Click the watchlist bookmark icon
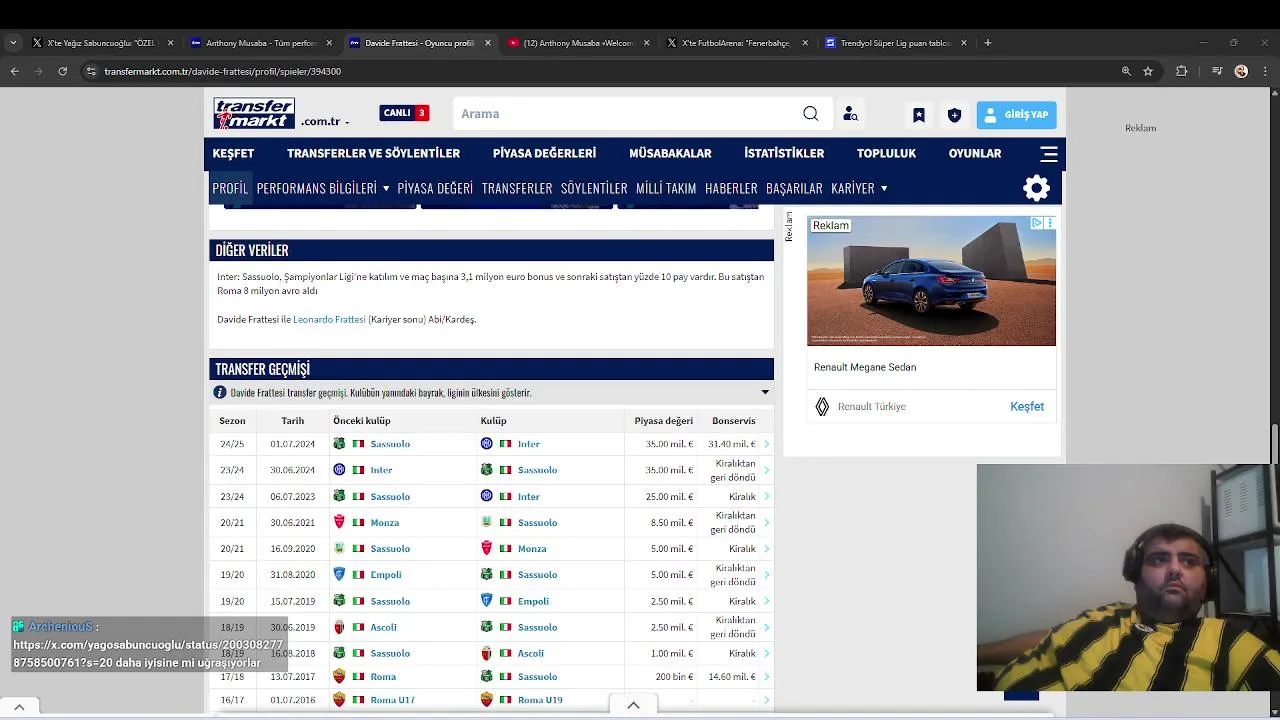 point(918,115)
